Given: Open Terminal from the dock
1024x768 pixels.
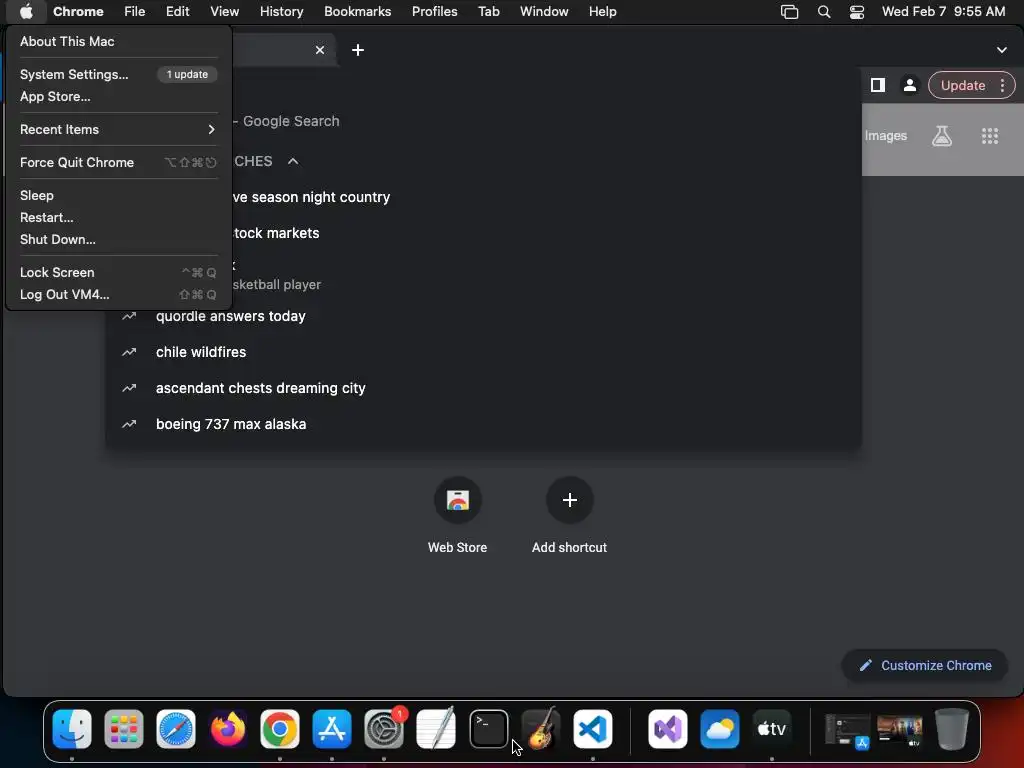Looking at the screenshot, I should [488, 729].
